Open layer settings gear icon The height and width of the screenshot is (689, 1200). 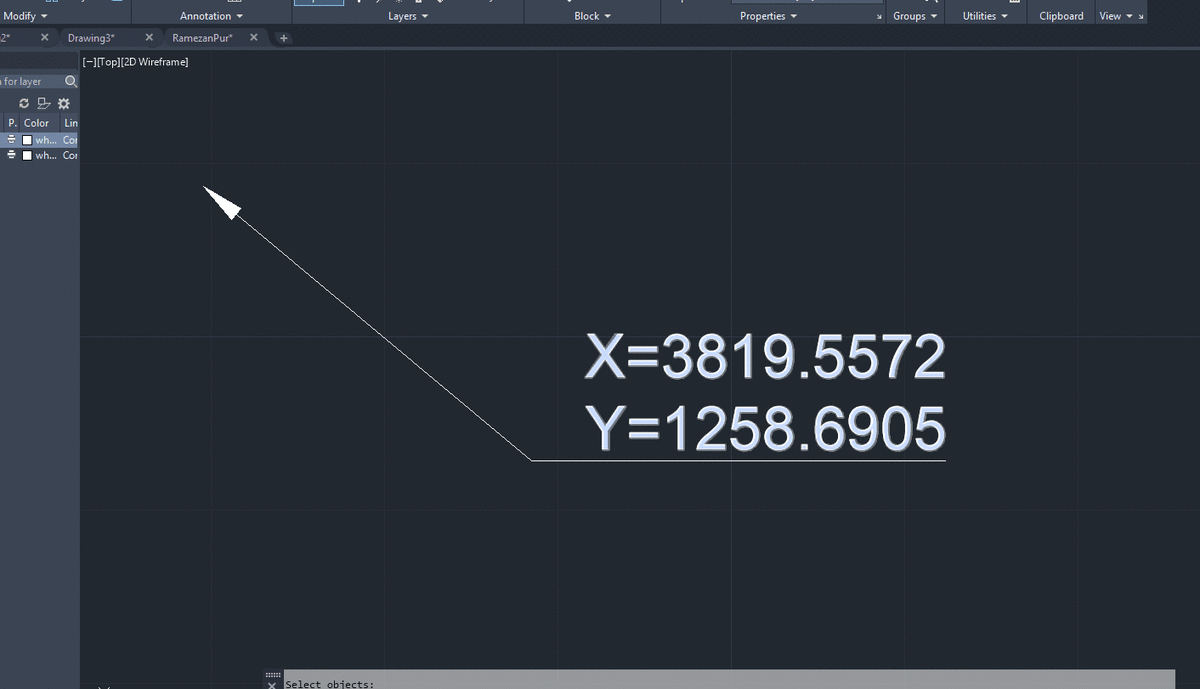coord(64,103)
